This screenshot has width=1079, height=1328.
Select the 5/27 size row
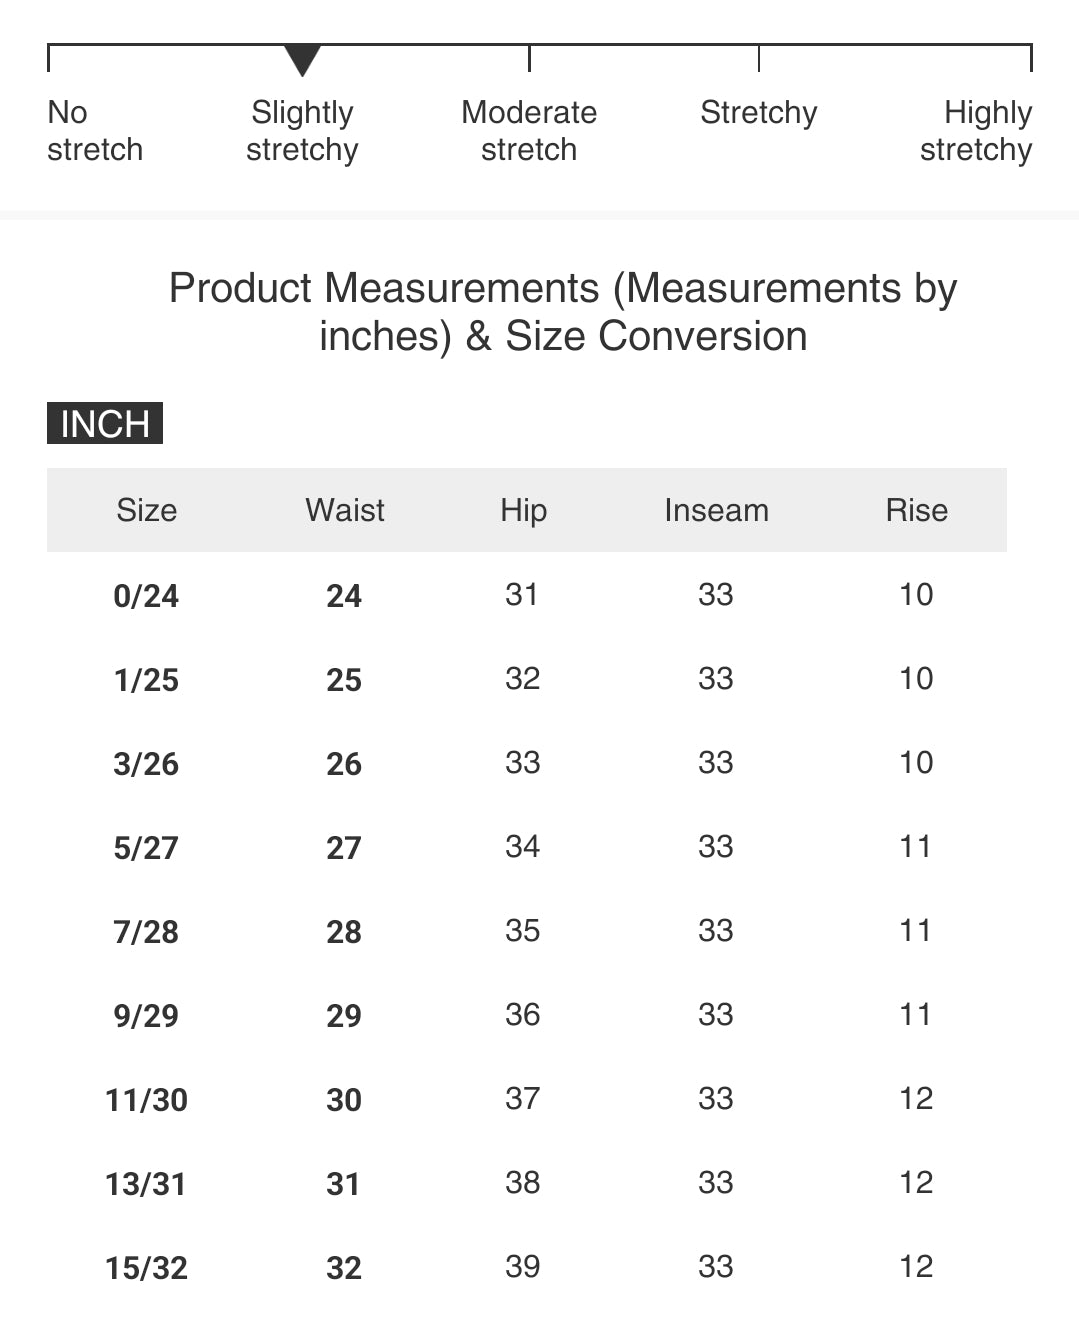pos(146,848)
